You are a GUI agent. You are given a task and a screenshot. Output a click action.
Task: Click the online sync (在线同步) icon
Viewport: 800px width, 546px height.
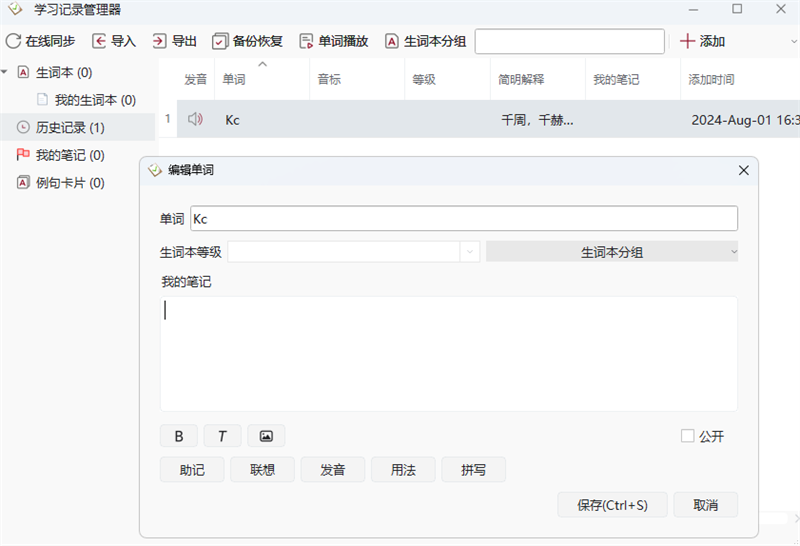tap(14, 41)
